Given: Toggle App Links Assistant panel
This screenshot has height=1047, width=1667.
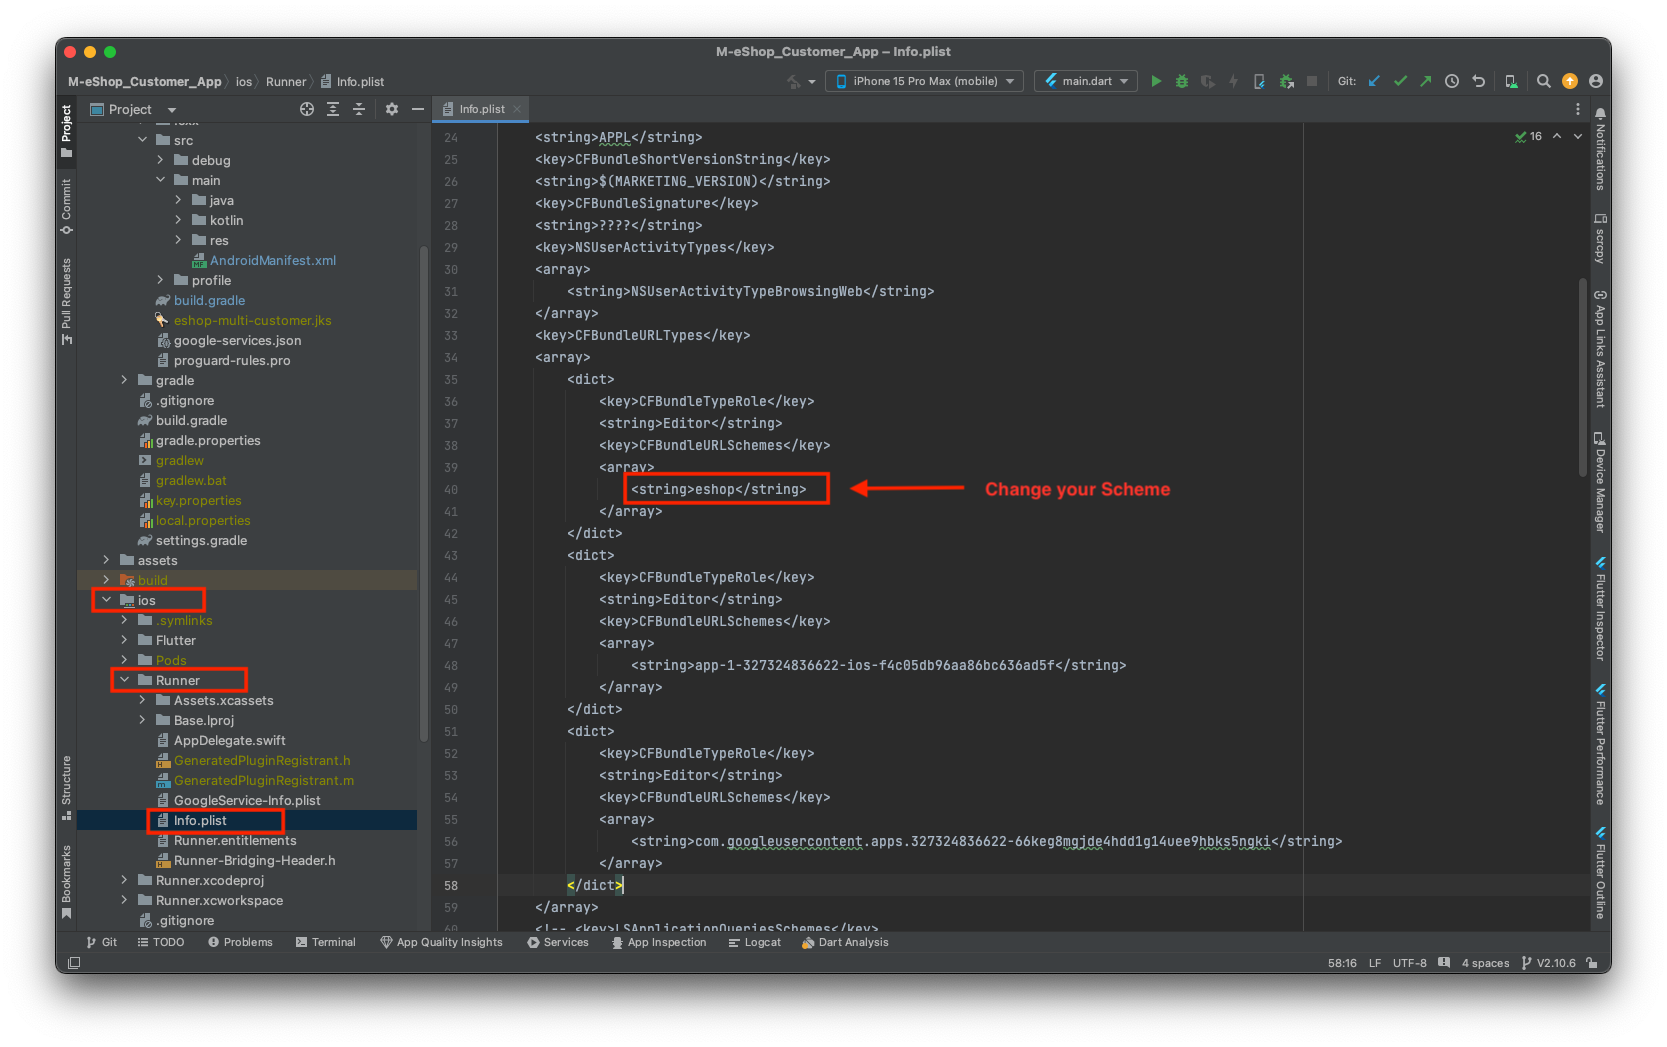Looking at the screenshot, I should 1600,349.
